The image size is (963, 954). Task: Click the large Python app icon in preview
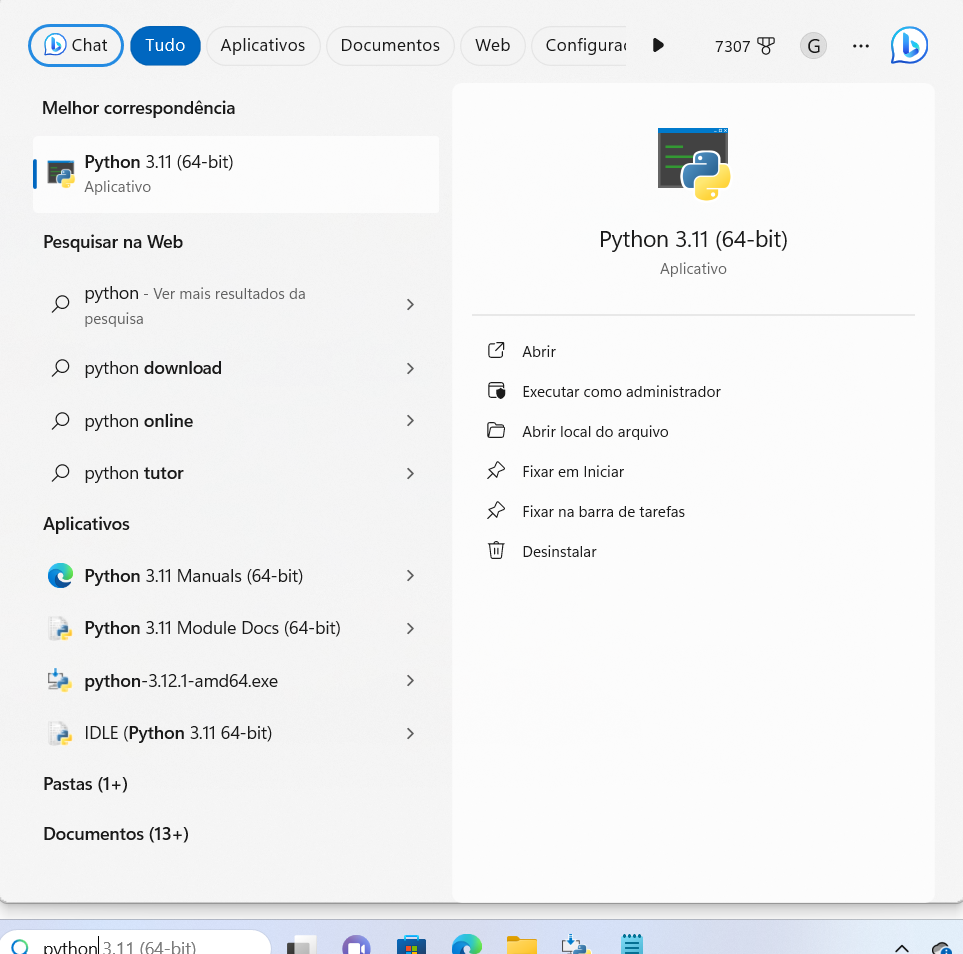[693, 164]
